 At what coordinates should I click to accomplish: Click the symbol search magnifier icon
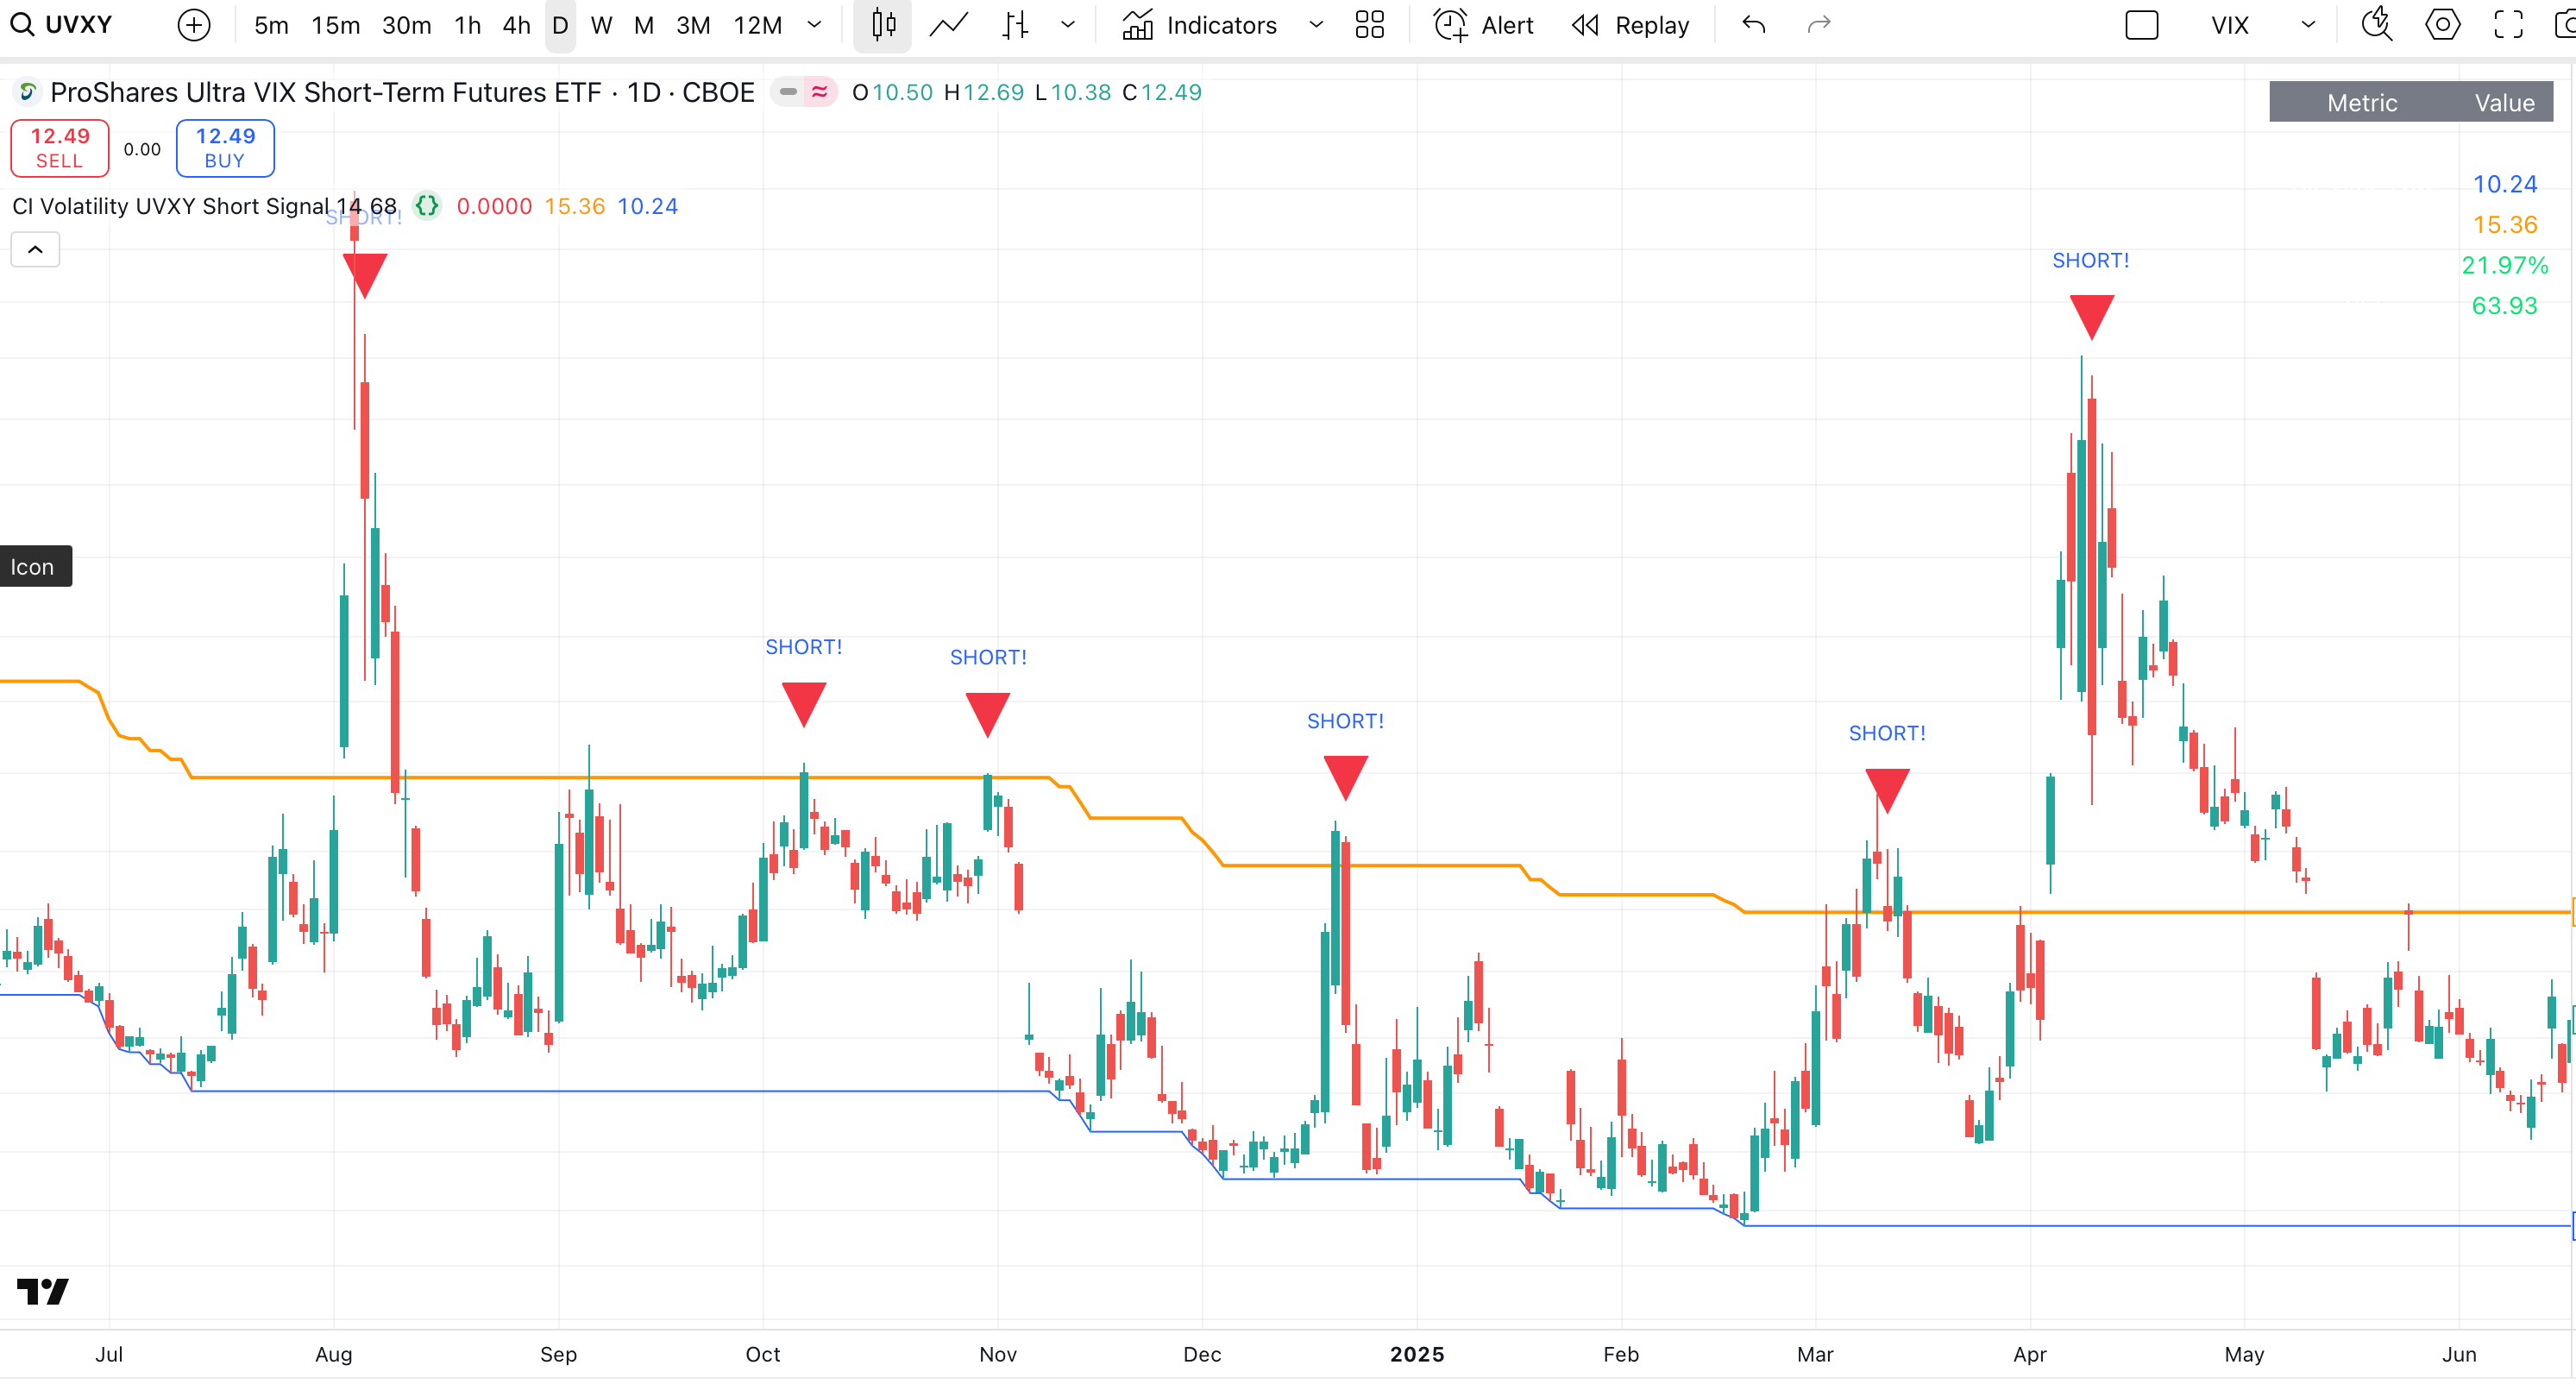point(22,25)
